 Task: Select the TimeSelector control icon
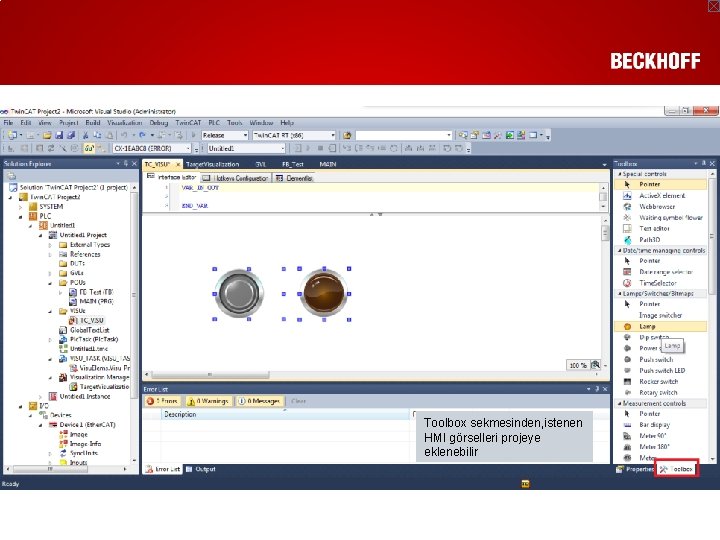[627, 283]
